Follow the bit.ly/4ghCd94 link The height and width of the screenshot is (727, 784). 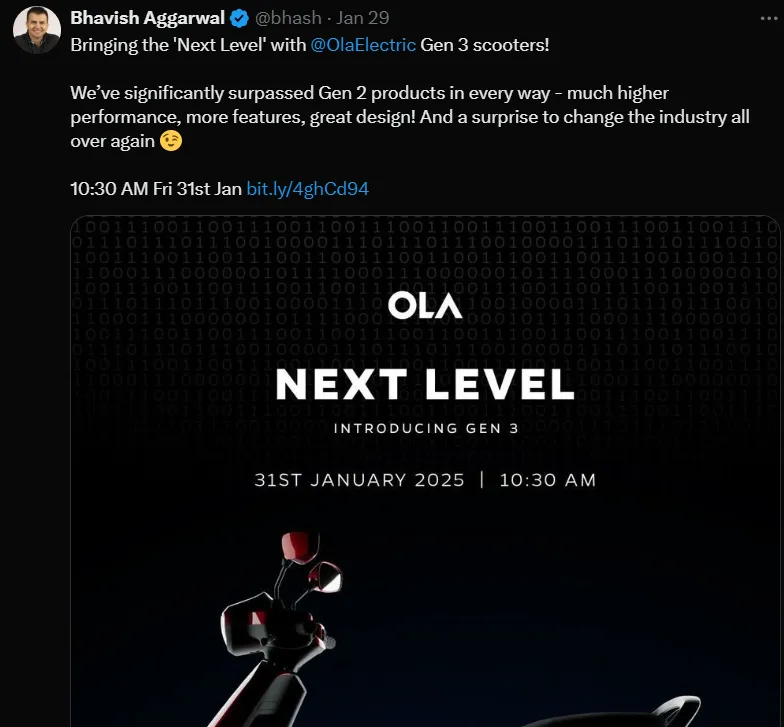tap(308, 189)
